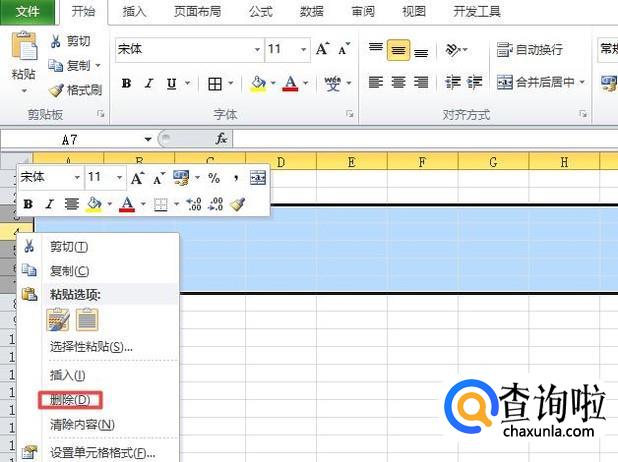Click the increase decimal icon in the mini toolbar
This screenshot has height=462, width=618.
tap(193, 204)
